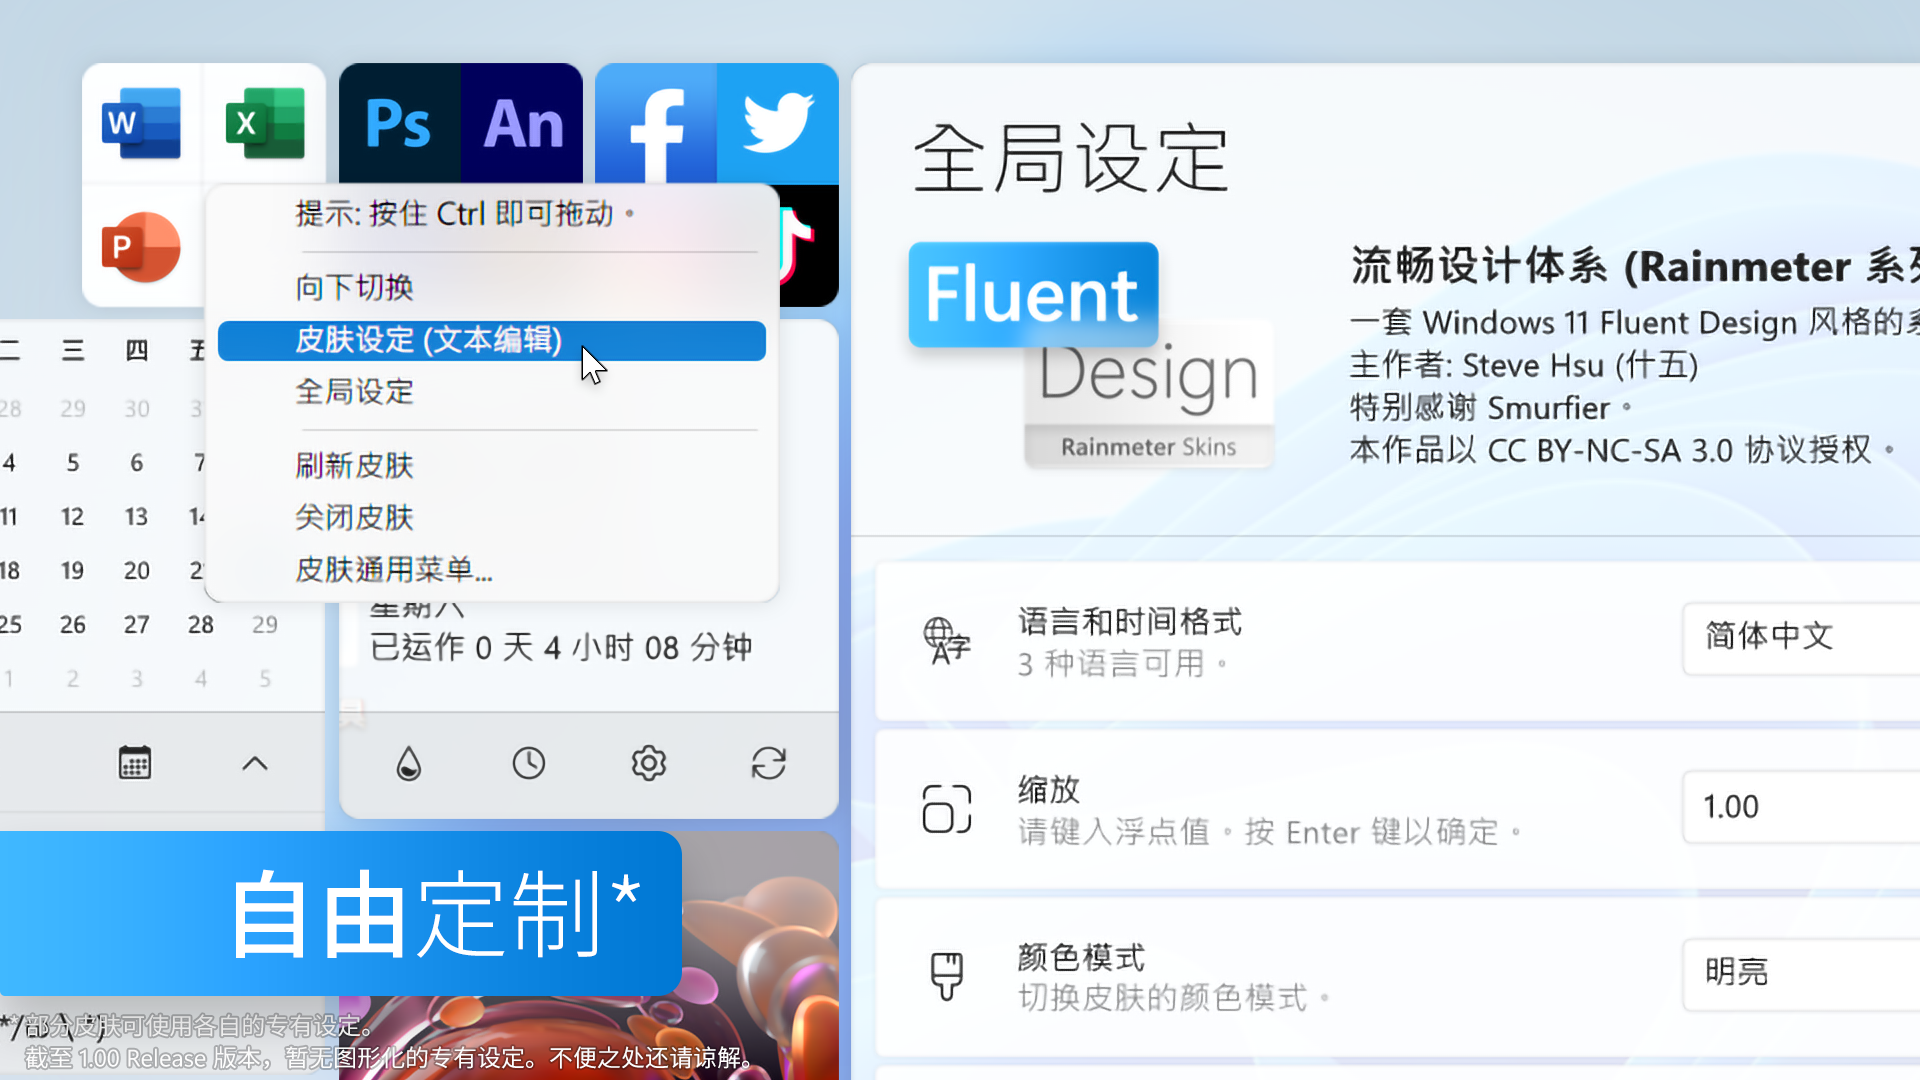The height and width of the screenshot is (1080, 1920).
Task: Click the 1.00 scaling input field
Action: tap(1802, 807)
